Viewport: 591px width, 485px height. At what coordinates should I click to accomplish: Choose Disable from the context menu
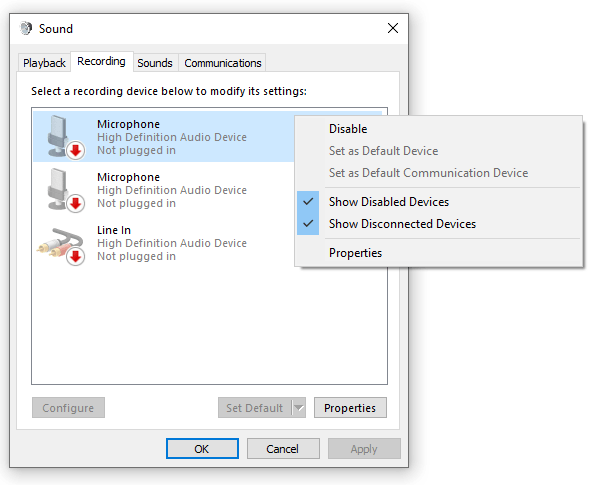click(439, 129)
